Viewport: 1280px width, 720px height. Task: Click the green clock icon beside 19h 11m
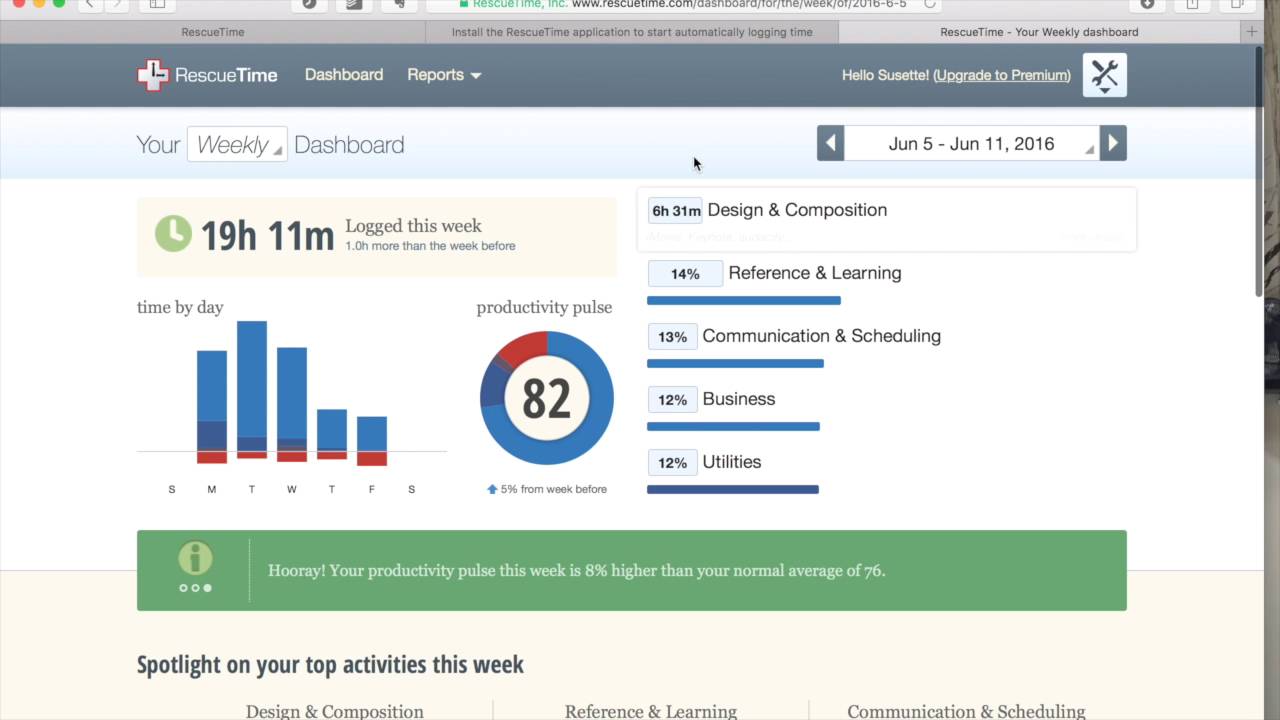click(x=173, y=234)
